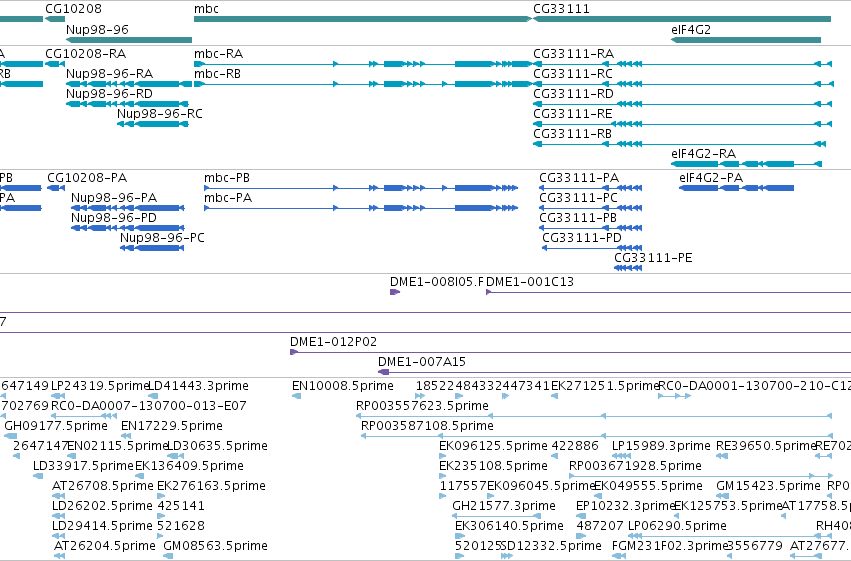Select EST RP003587108.5prime
This screenshot has width=851, height=561.
point(596,436)
